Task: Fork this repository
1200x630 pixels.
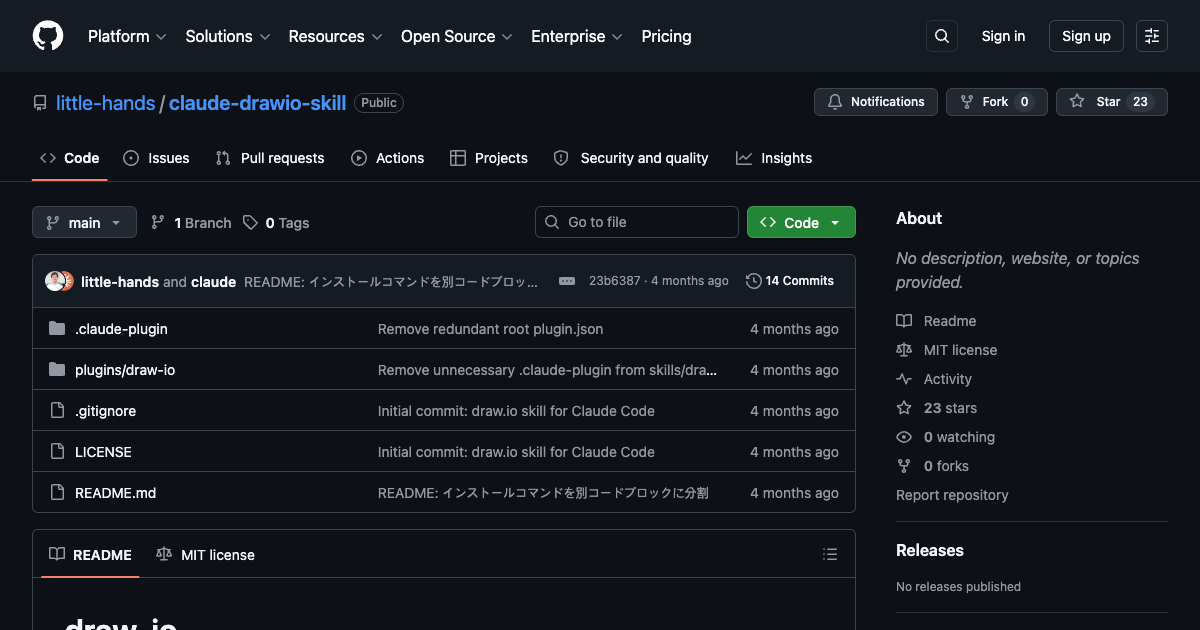Action: coord(997,102)
